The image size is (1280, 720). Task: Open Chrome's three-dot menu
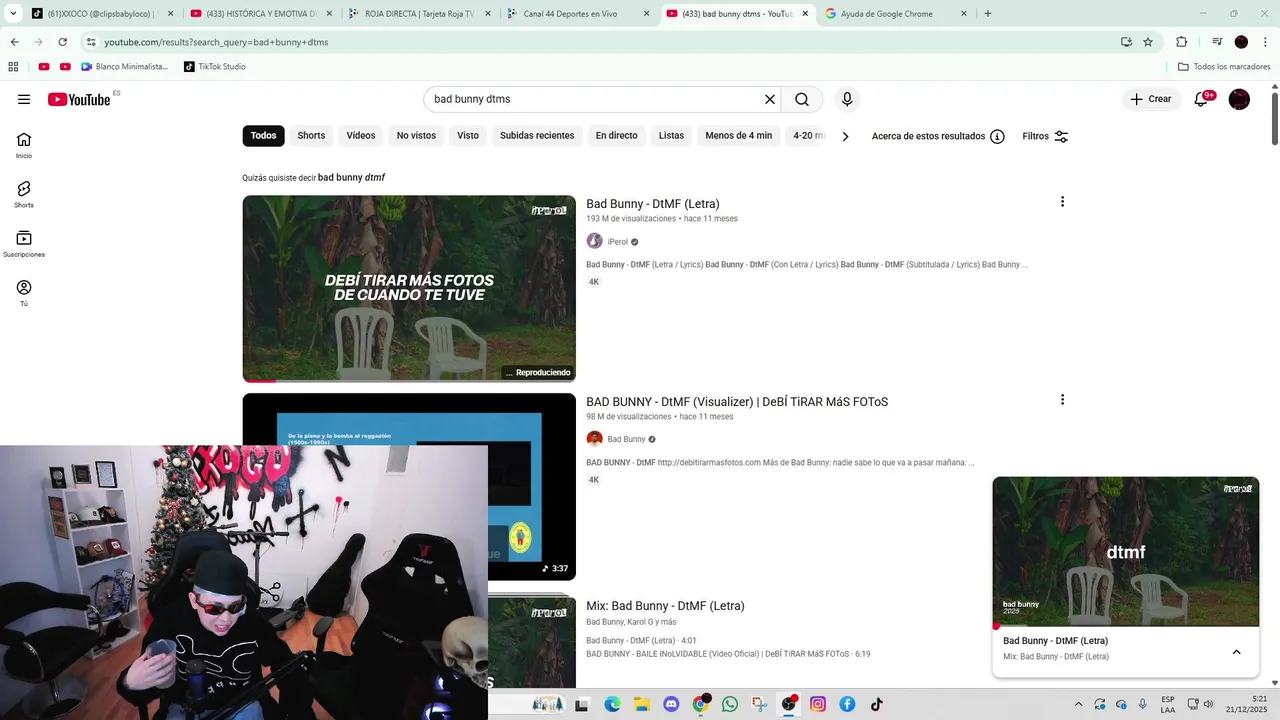(x=1264, y=42)
